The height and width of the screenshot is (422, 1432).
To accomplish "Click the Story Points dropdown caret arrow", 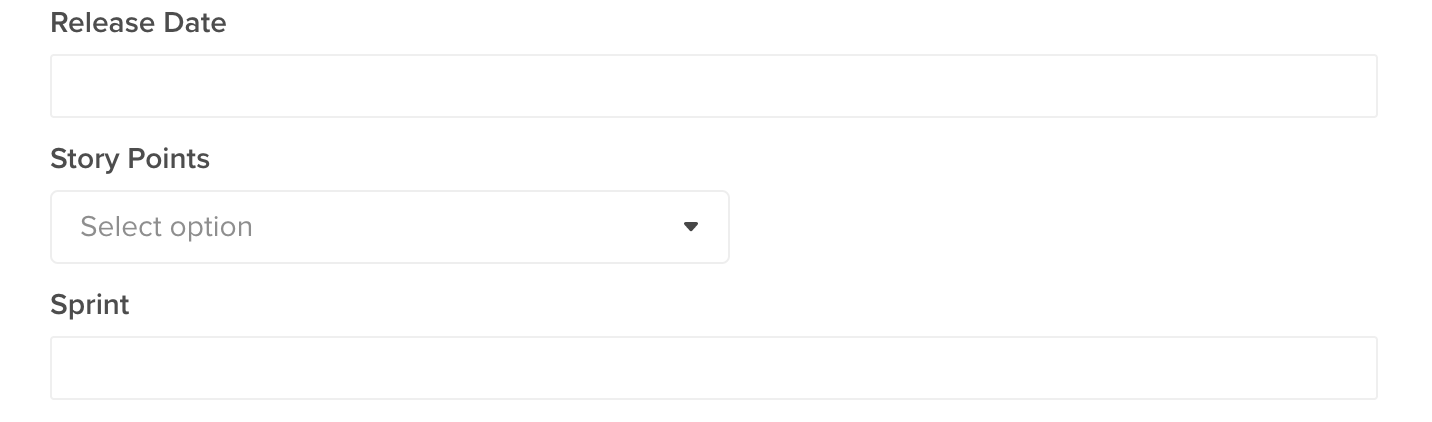I will [x=690, y=227].
